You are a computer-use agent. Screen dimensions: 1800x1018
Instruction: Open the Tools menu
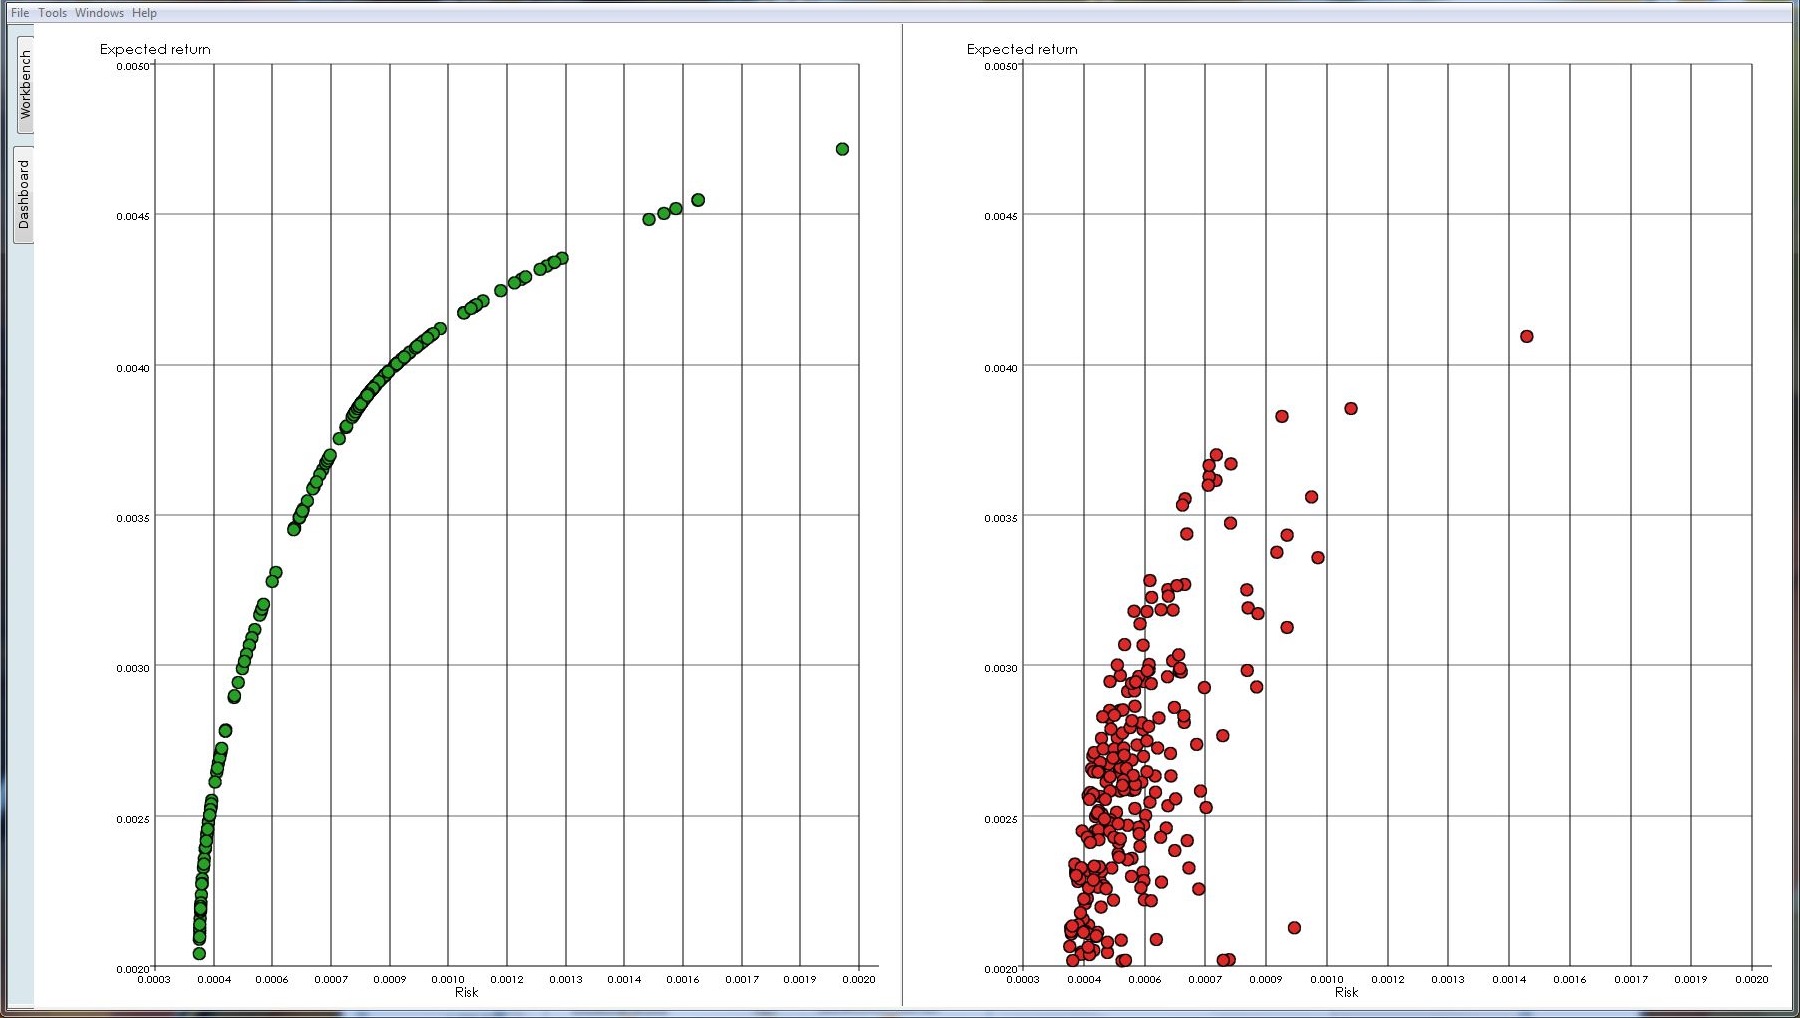(53, 13)
